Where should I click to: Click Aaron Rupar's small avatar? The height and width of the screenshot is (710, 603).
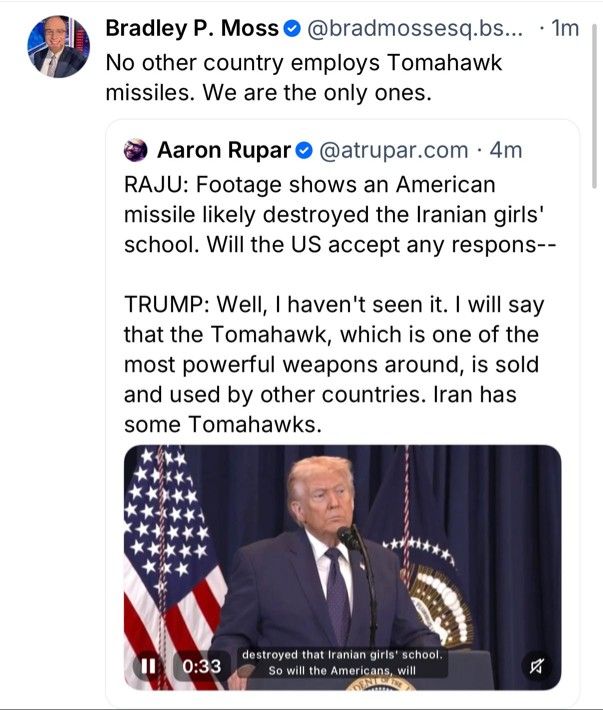[135, 150]
